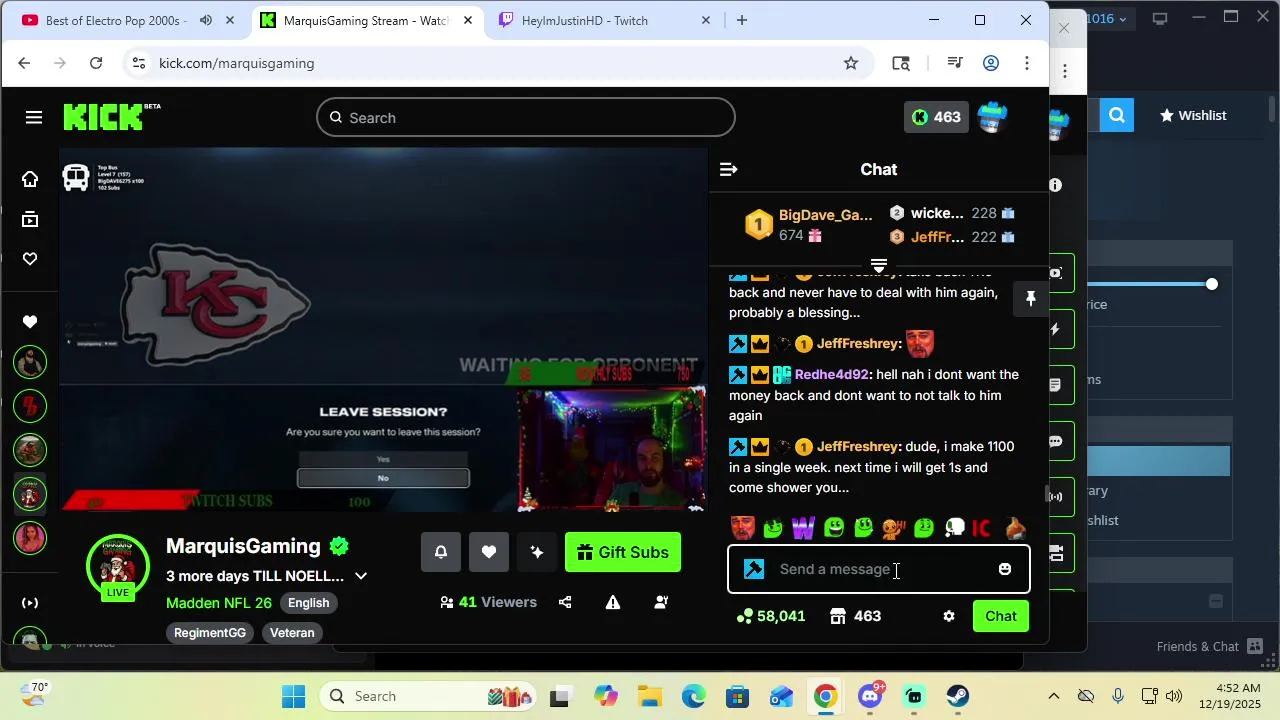
Task: Click the stream webcam overlay
Action: pyautogui.click(x=611, y=449)
